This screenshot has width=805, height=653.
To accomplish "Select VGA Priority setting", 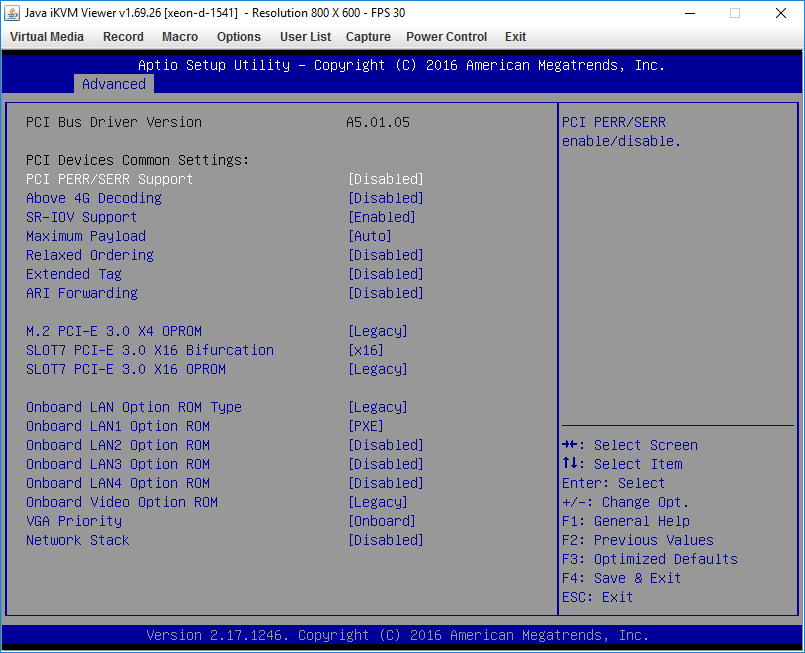I will click(74, 521).
